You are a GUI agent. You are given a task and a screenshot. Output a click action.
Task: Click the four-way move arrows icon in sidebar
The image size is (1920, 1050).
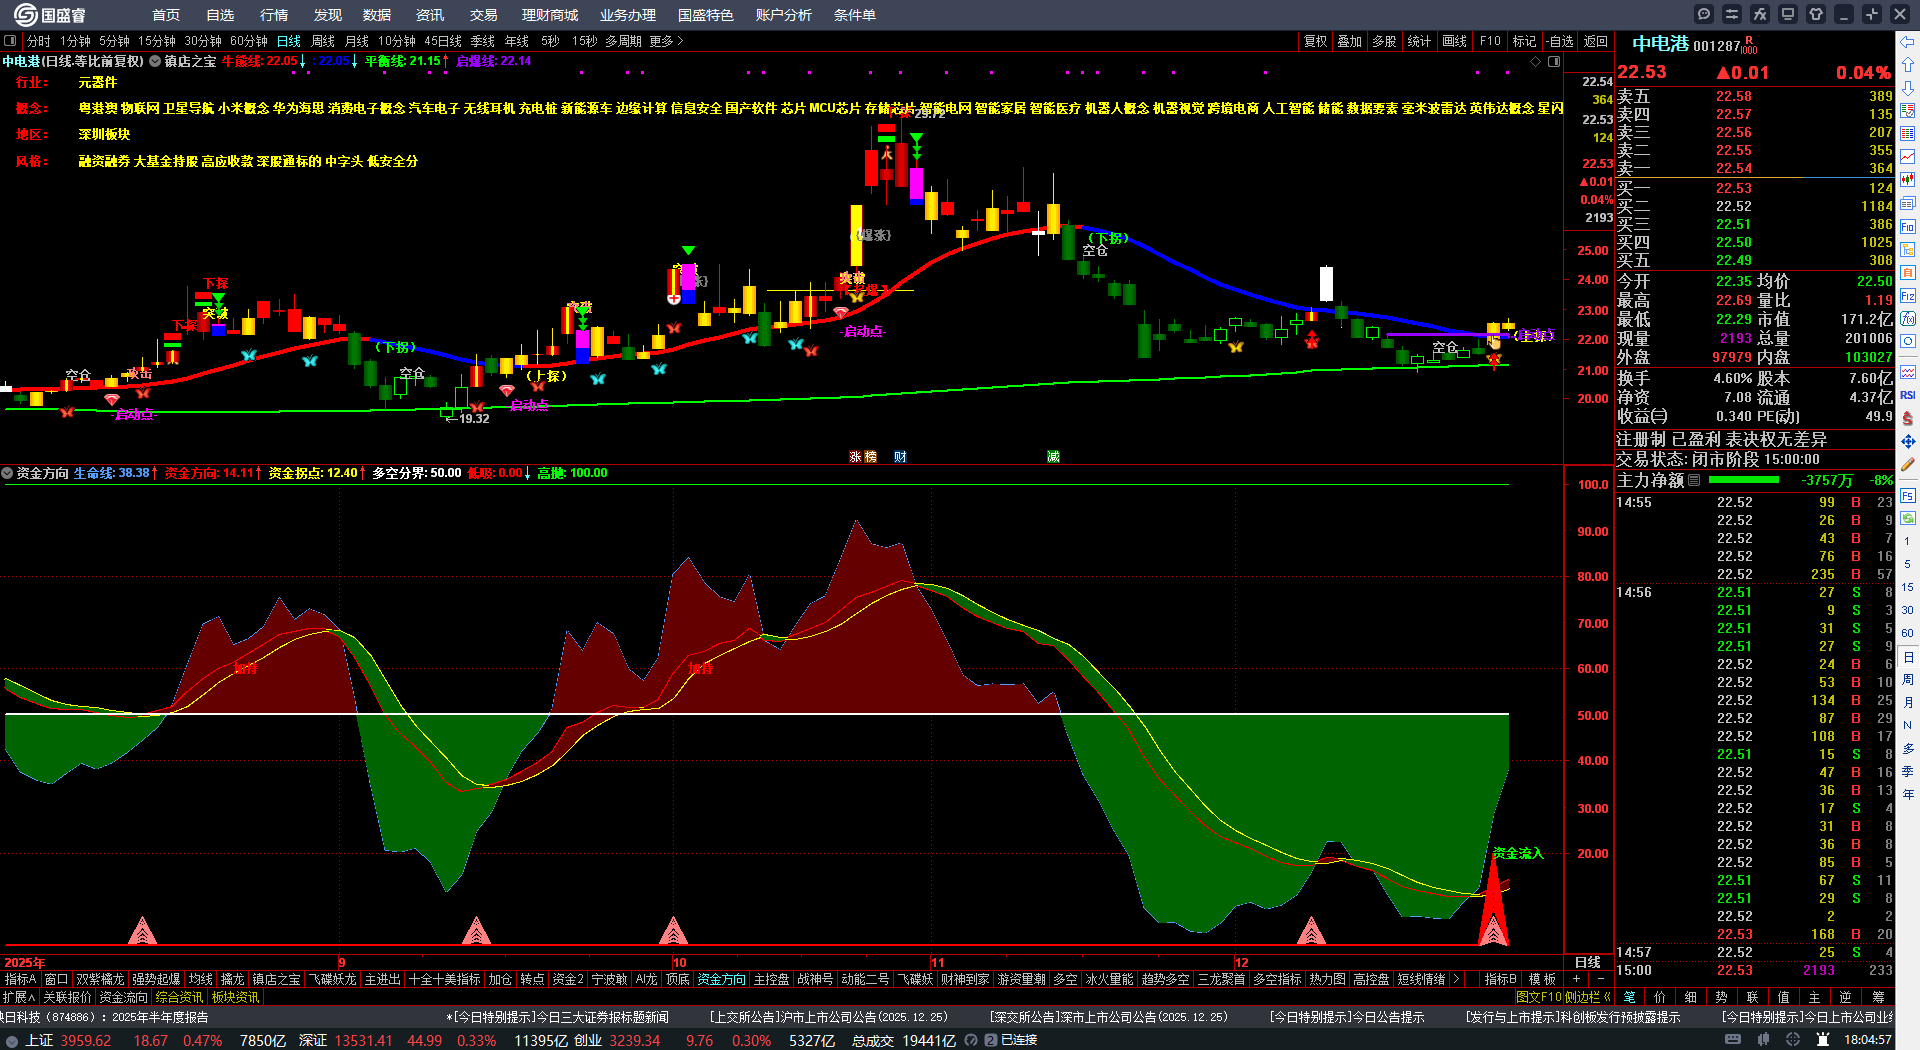click(1908, 441)
